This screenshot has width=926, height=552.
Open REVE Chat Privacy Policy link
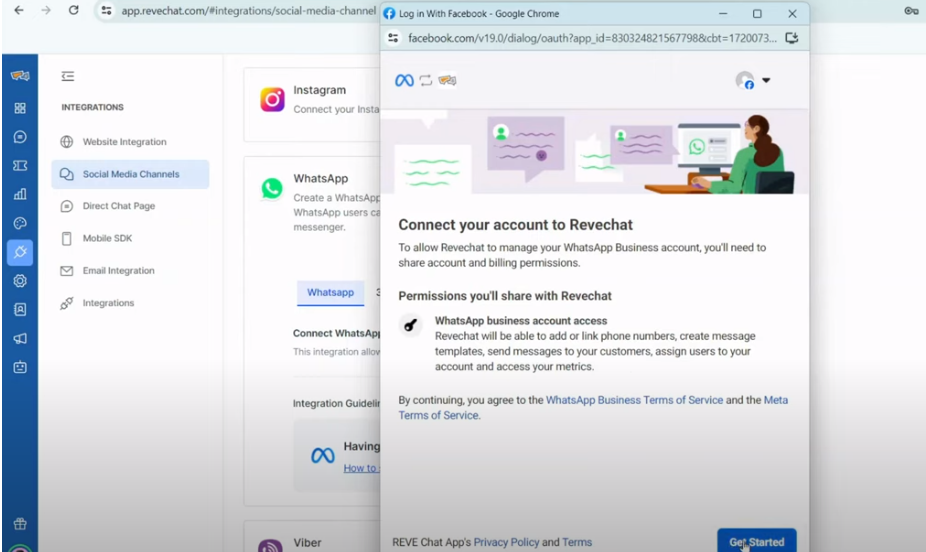(506, 542)
